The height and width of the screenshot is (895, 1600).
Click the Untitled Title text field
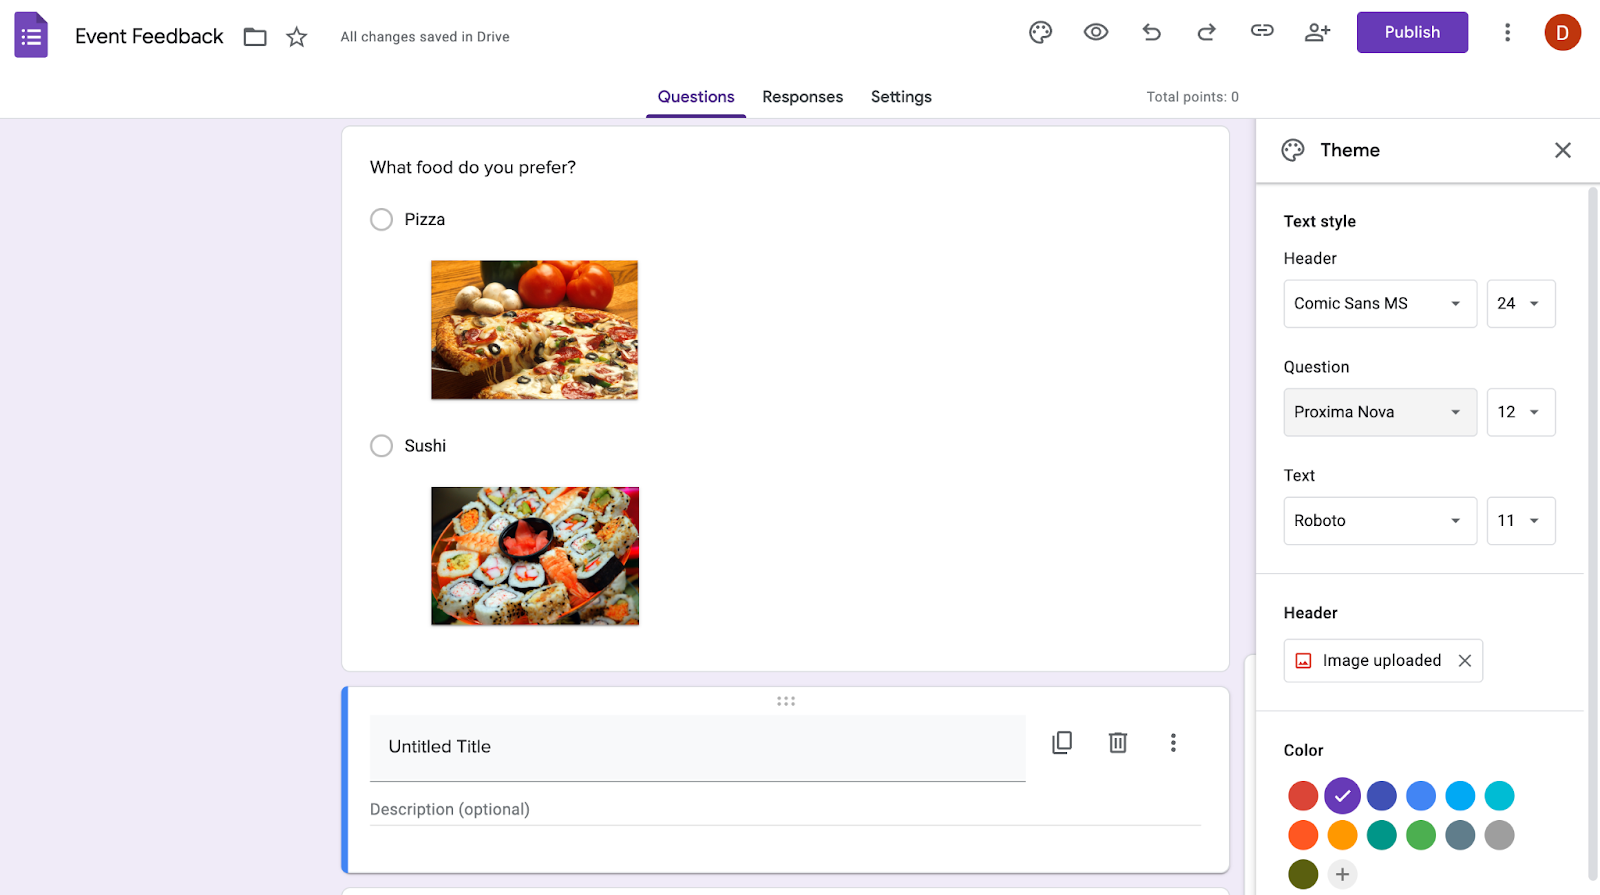pyautogui.click(x=697, y=747)
